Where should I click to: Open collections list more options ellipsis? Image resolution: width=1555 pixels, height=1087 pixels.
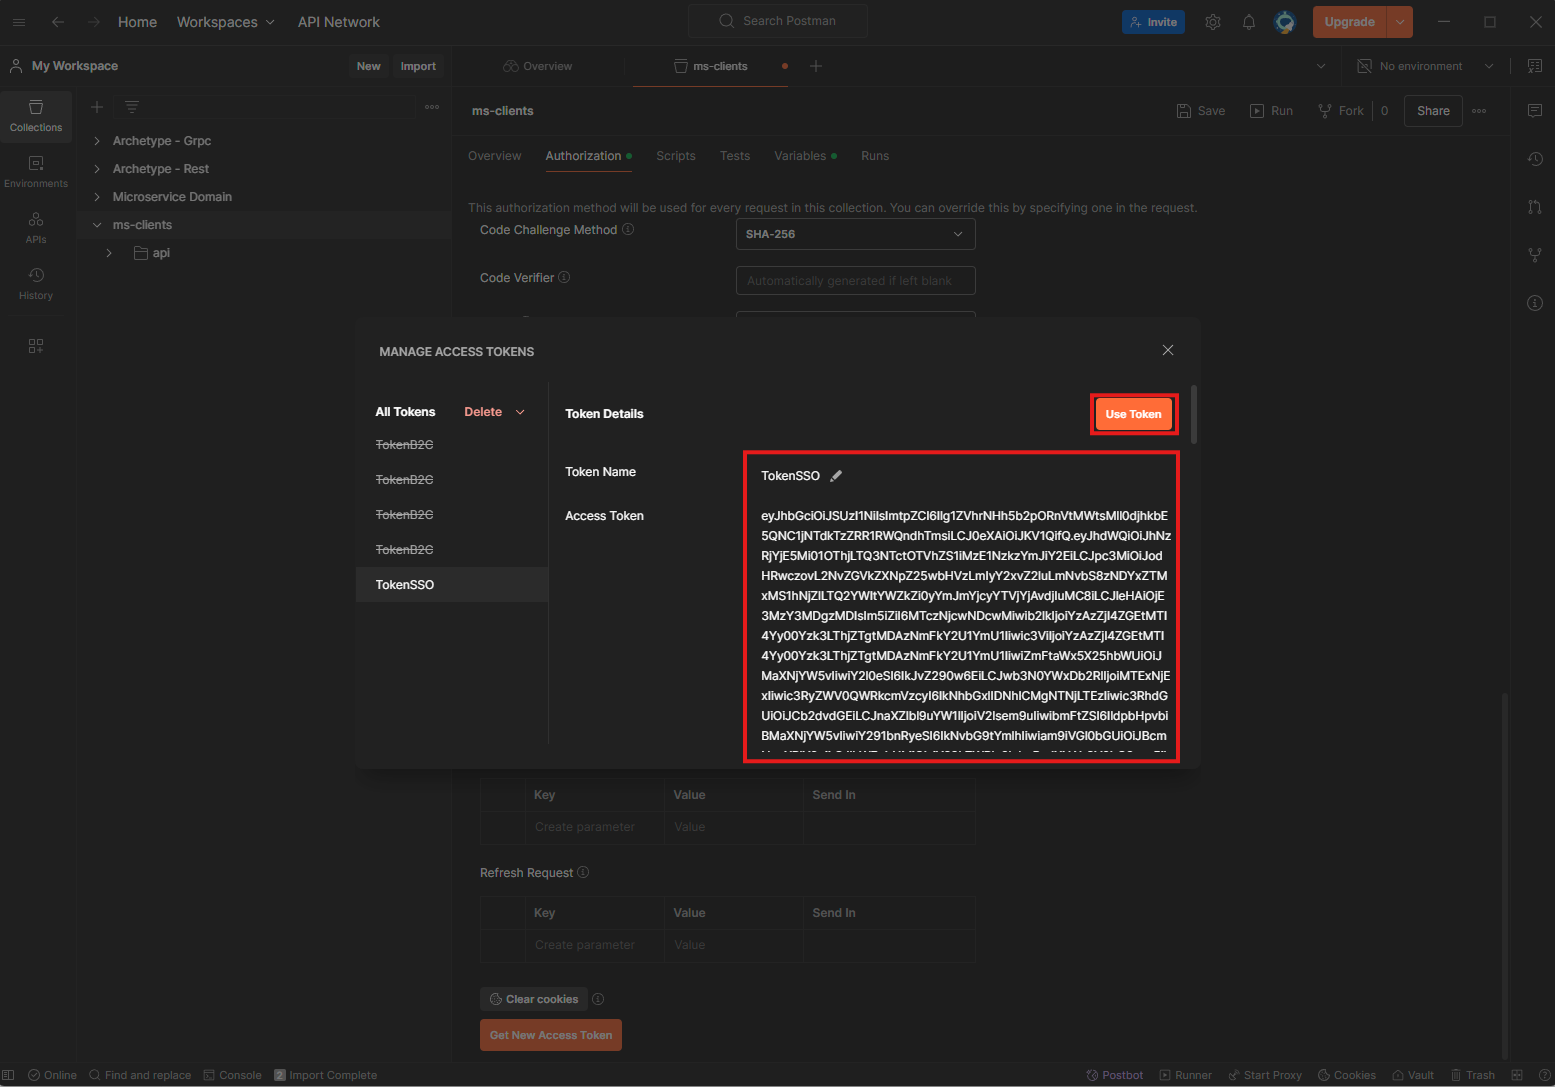(432, 107)
